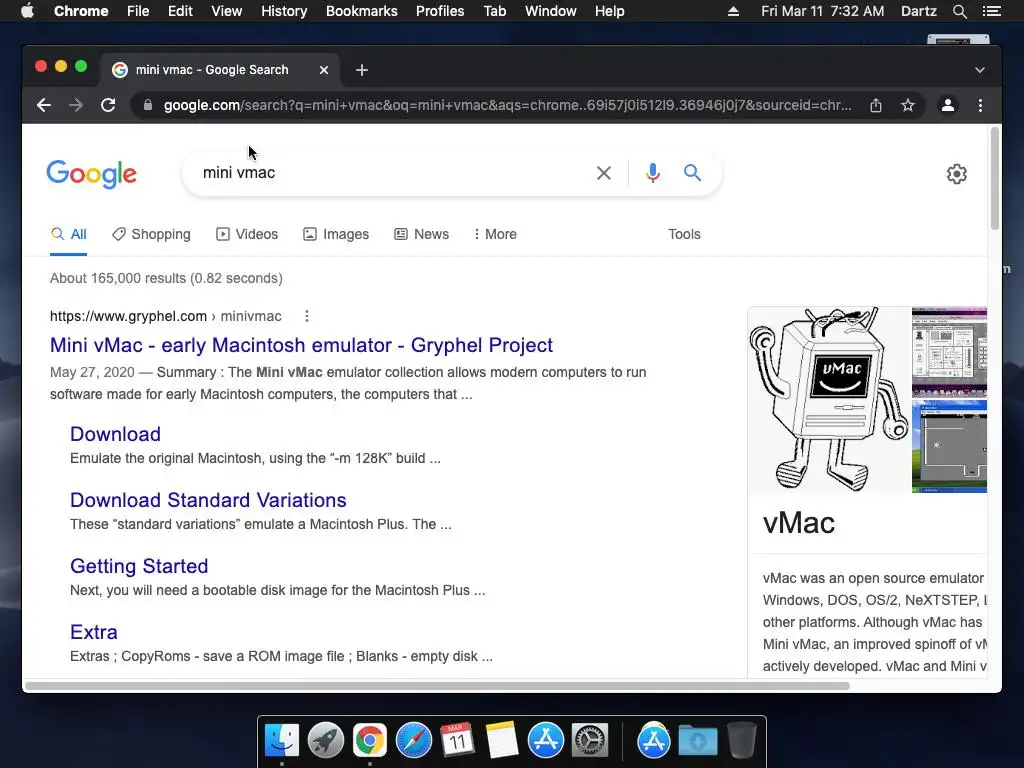Open the File menu
This screenshot has height=768, width=1024.
(138, 11)
